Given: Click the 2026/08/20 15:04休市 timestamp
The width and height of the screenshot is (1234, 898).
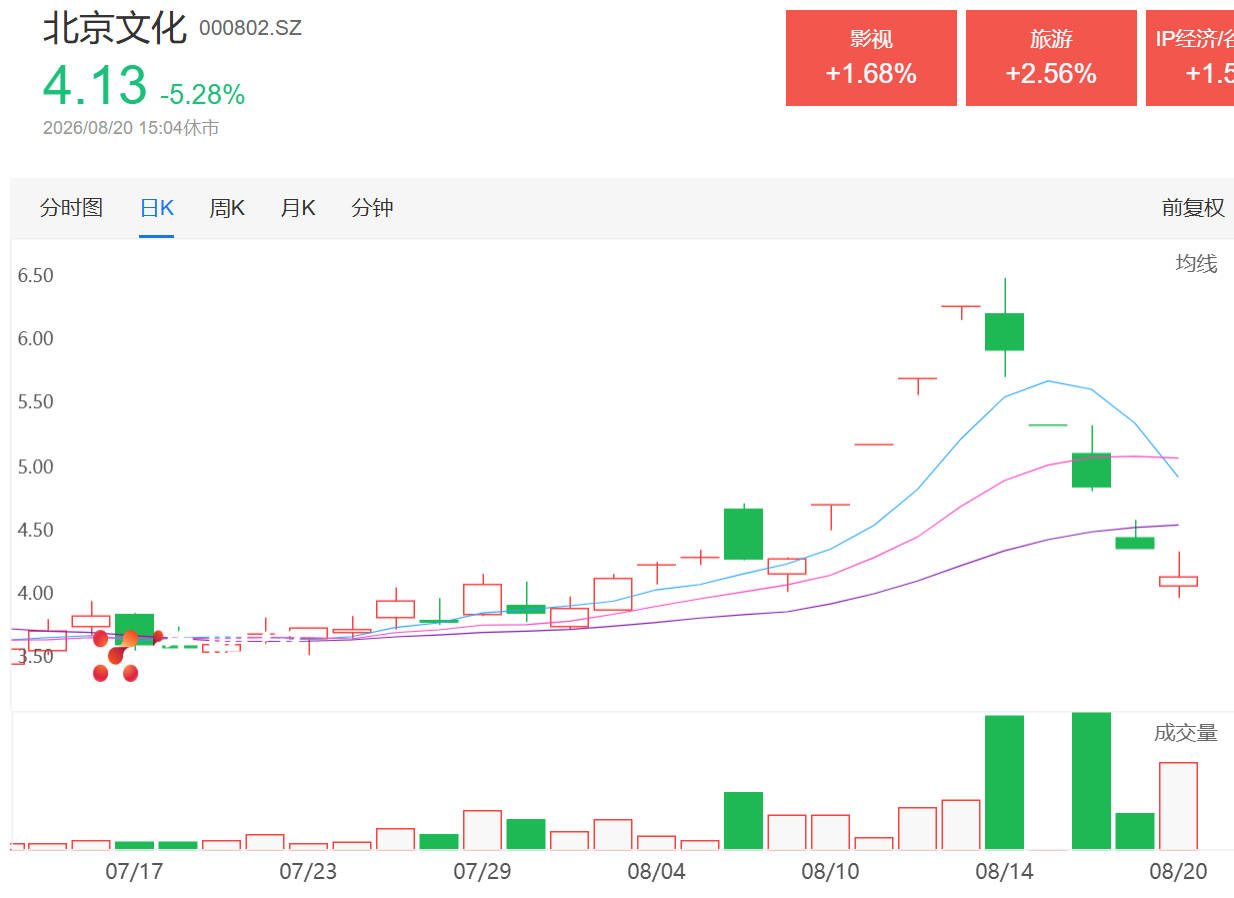Looking at the screenshot, I should pyautogui.click(x=131, y=128).
